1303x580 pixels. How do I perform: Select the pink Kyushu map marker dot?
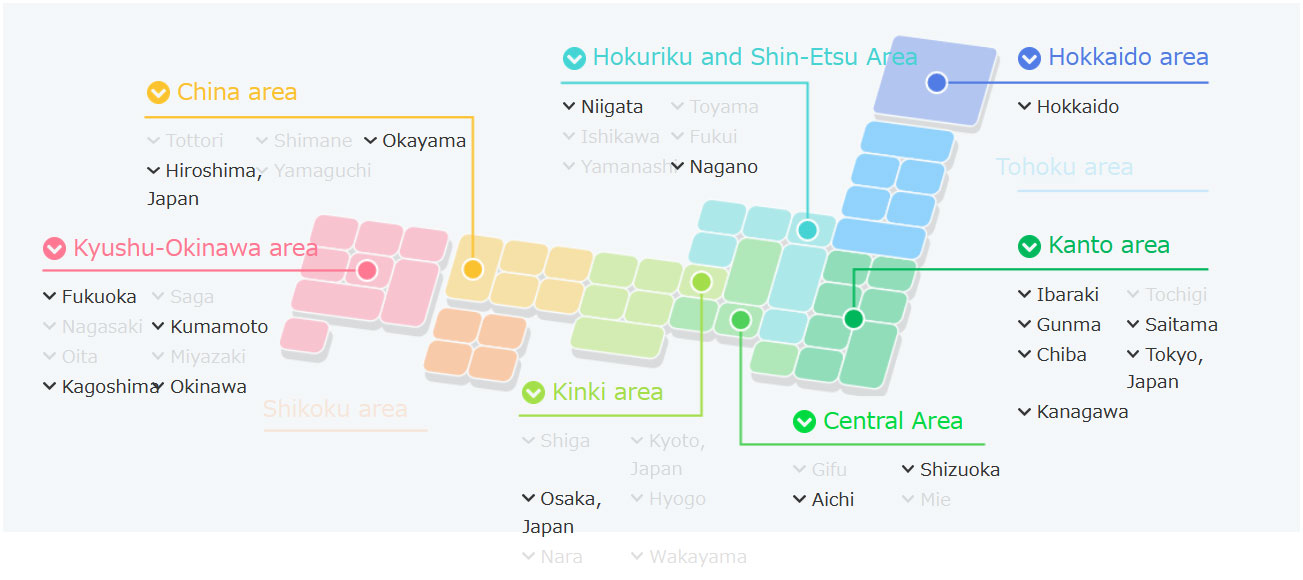pos(367,270)
